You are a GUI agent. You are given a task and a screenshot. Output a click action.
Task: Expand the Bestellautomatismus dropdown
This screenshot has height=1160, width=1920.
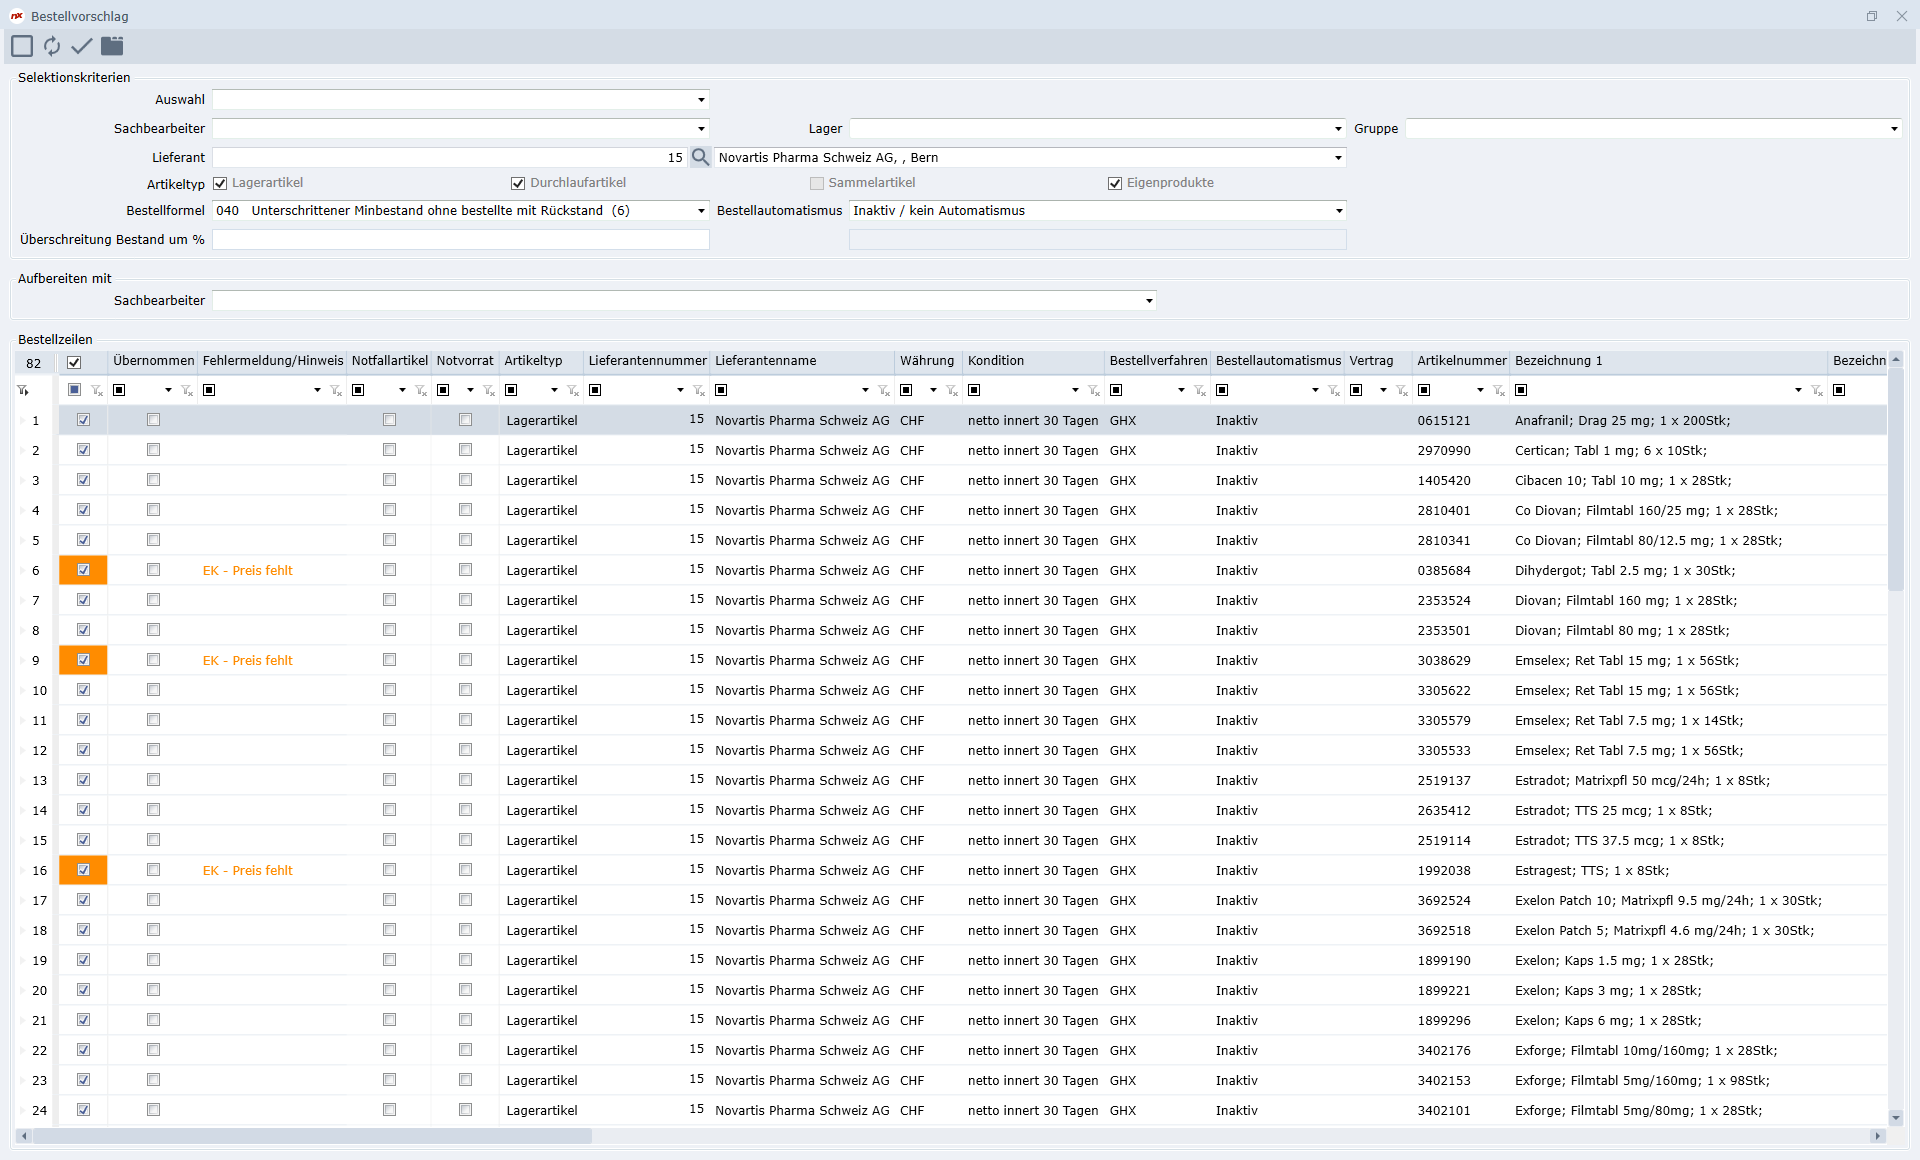(x=1338, y=211)
